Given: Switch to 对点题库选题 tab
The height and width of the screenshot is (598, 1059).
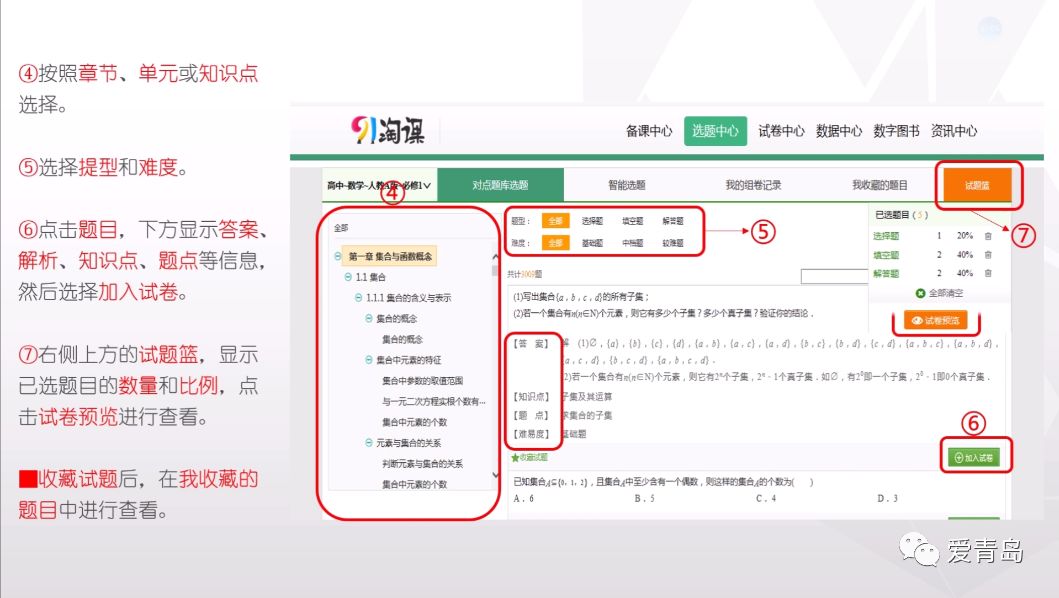Looking at the screenshot, I should [500, 185].
